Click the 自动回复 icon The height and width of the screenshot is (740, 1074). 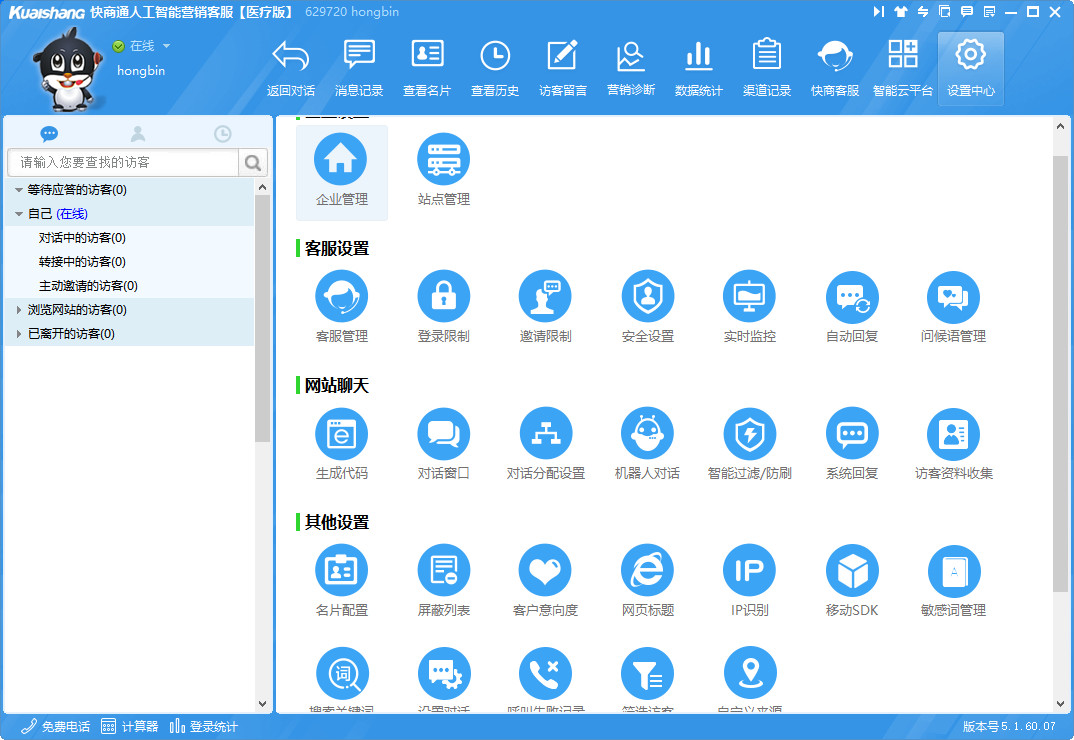click(x=851, y=297)
